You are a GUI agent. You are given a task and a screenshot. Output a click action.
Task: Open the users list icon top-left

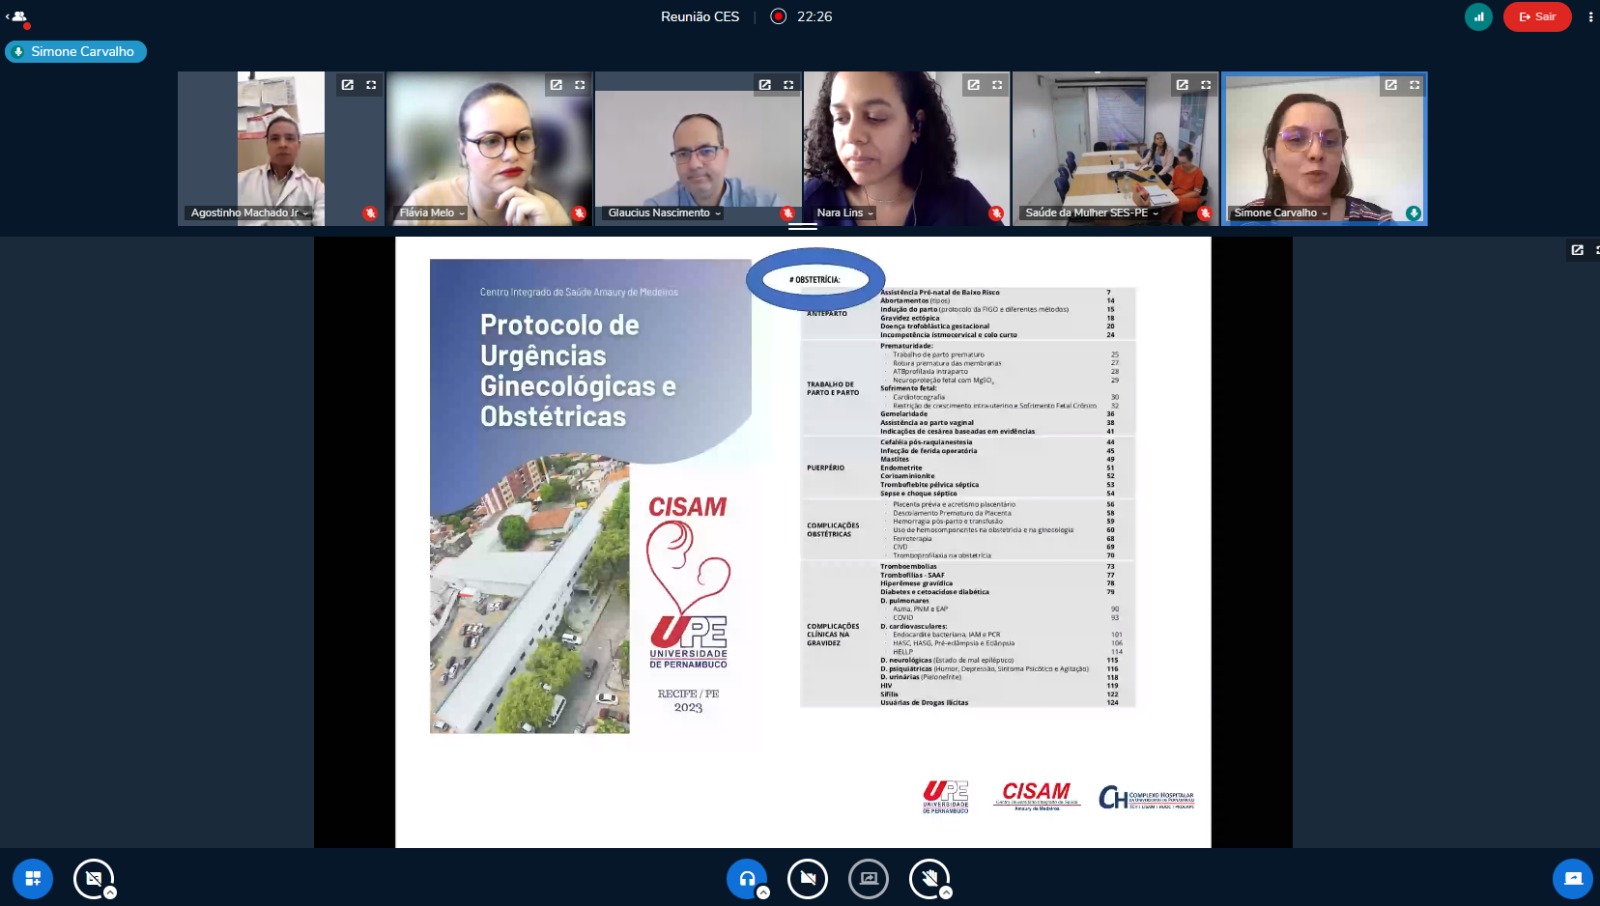click(18, 17)
